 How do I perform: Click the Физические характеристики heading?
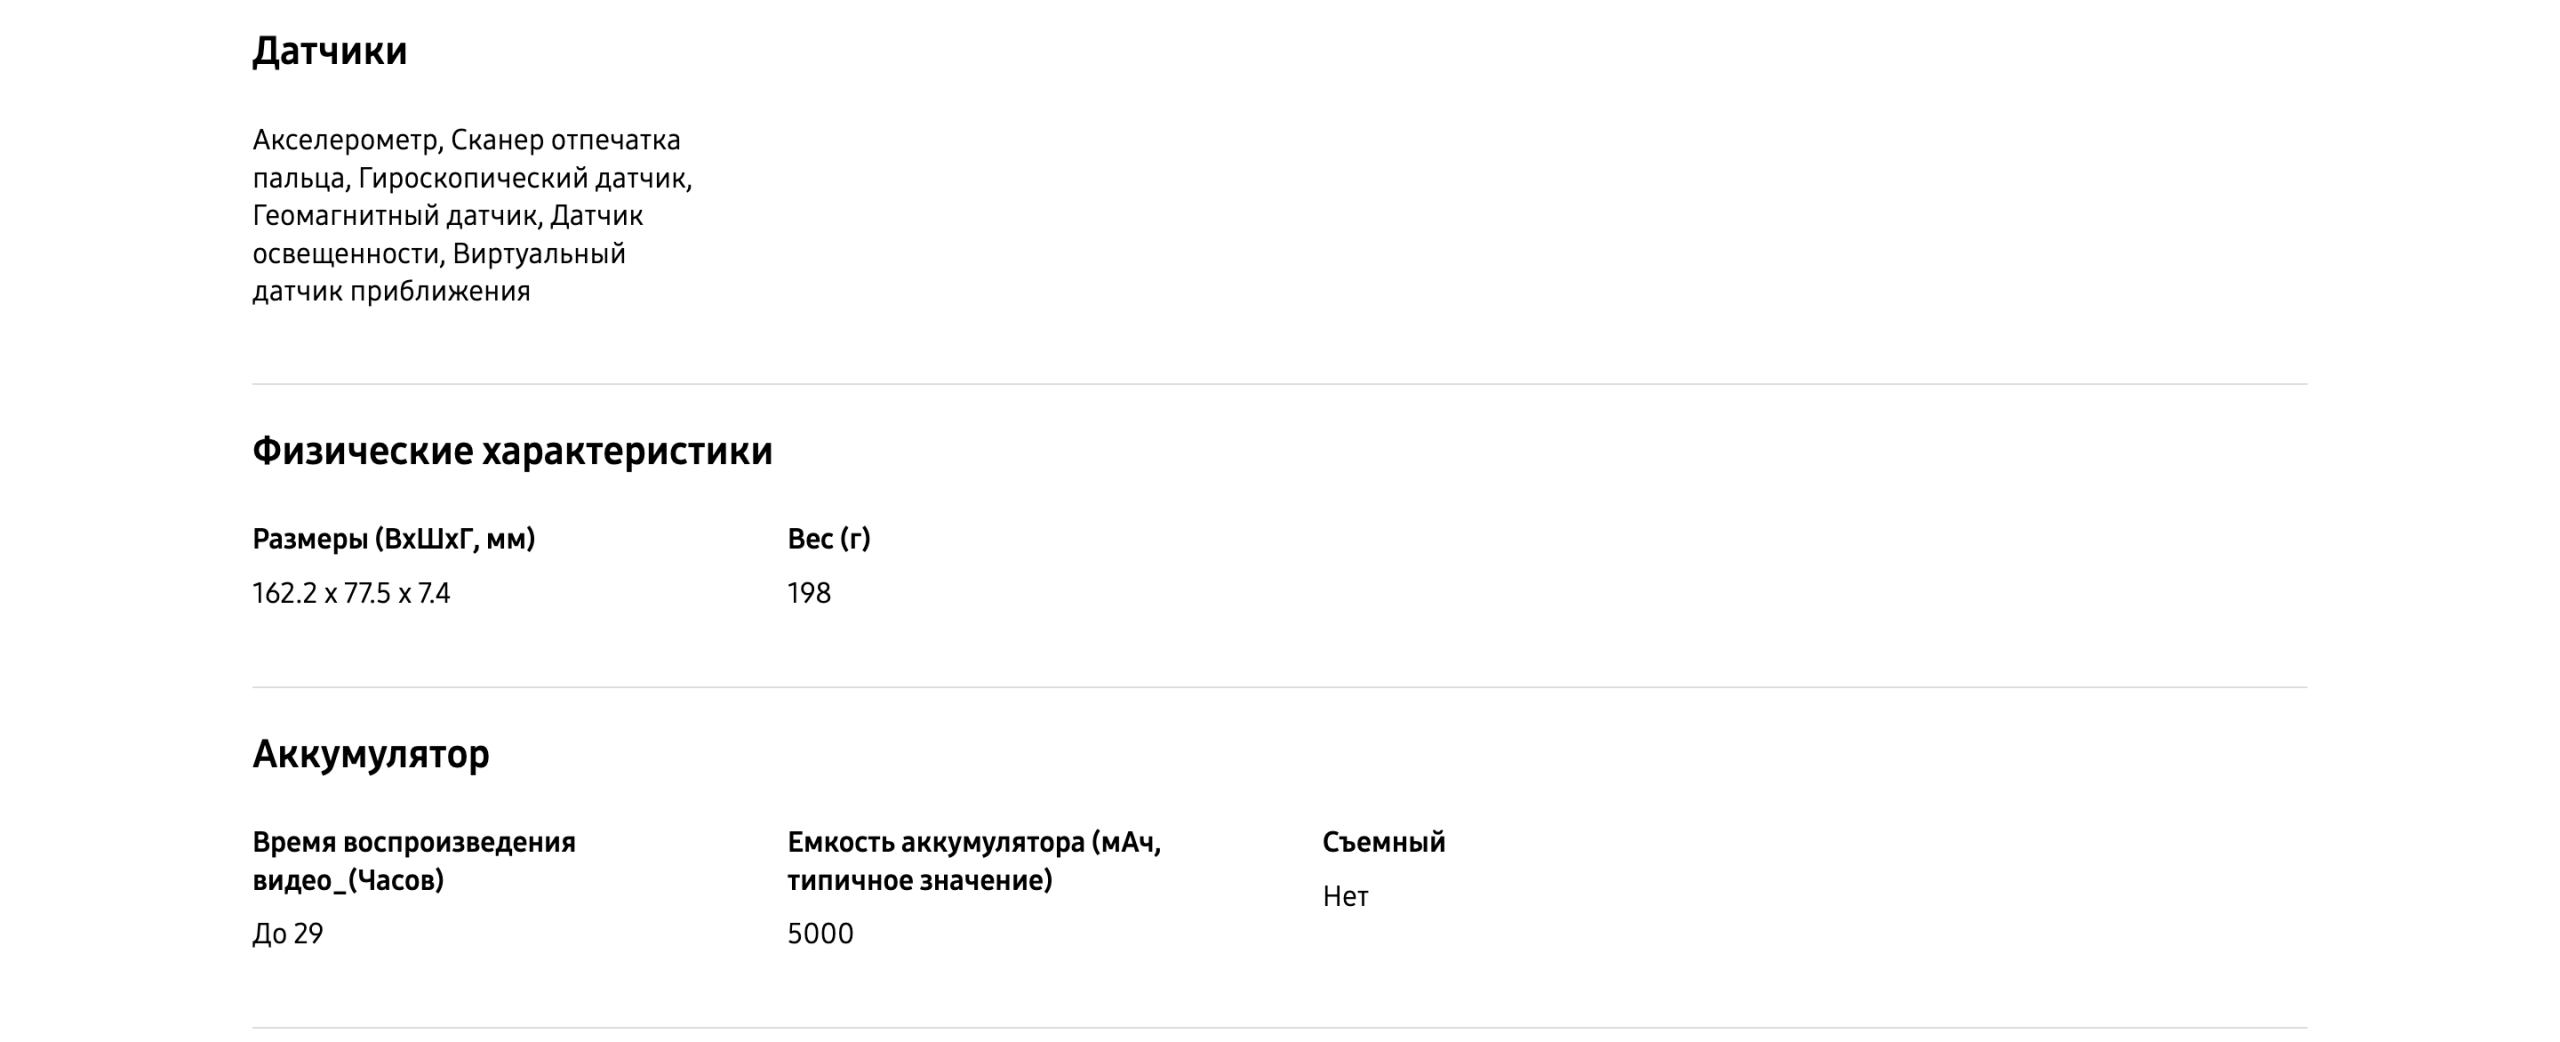[x=512, y=451]
